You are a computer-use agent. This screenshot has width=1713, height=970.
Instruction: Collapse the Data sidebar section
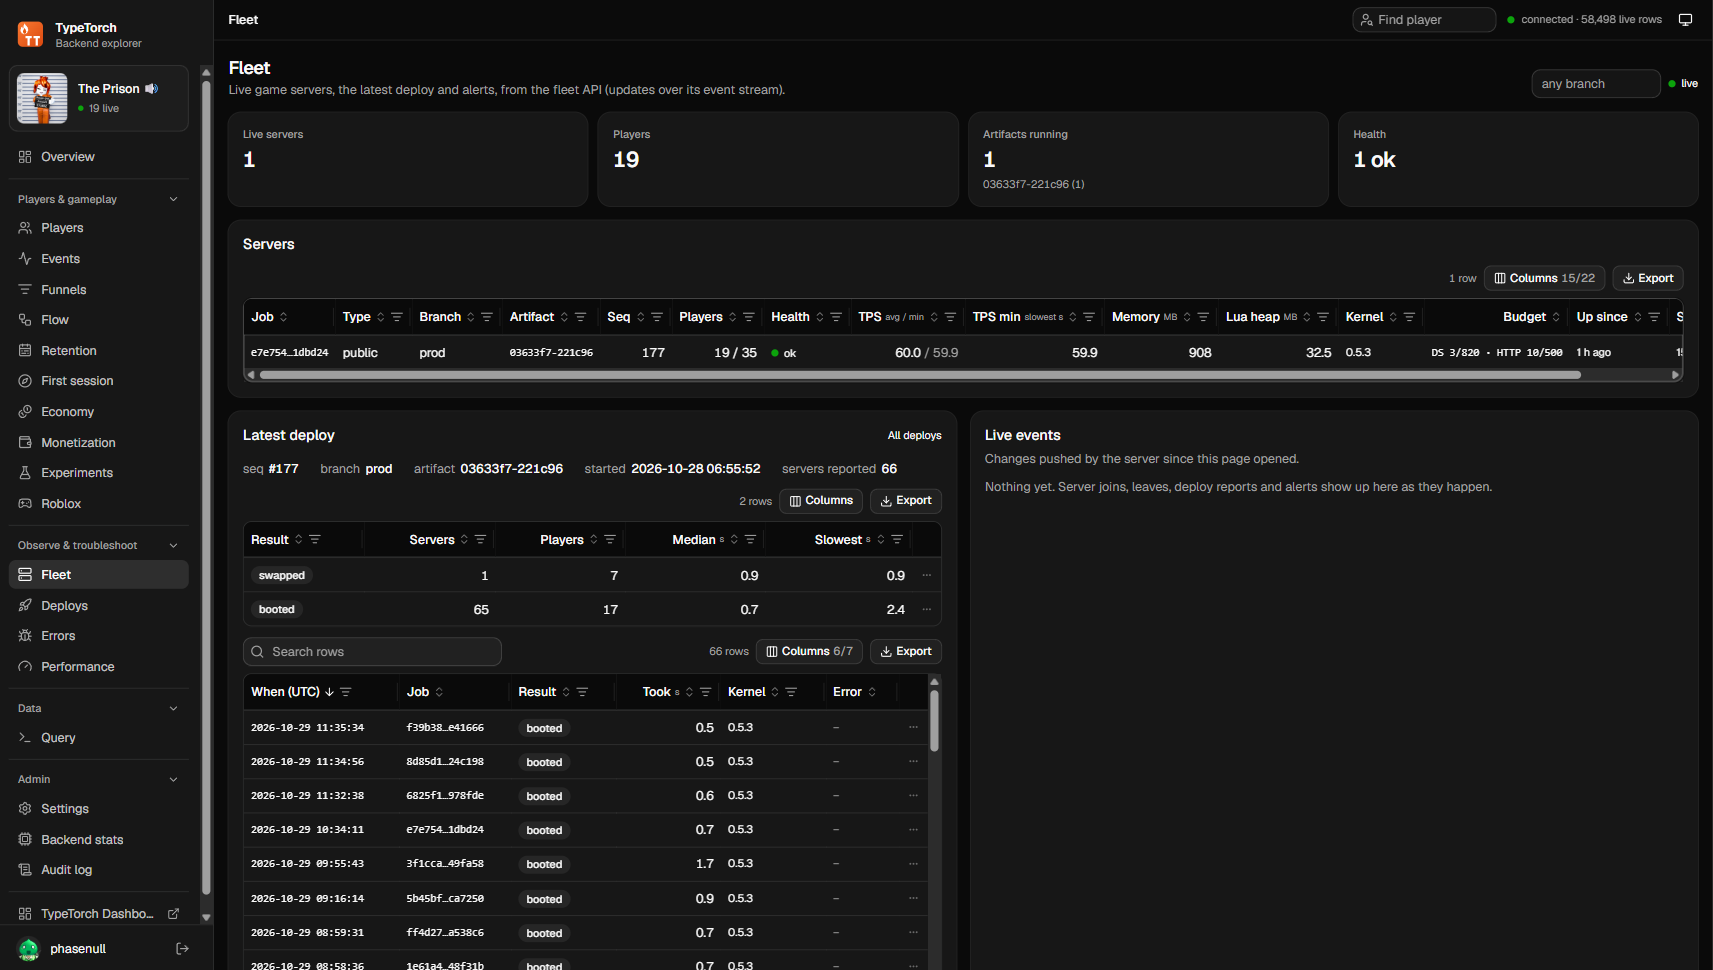pyautogui.click(x=174, y=709)
